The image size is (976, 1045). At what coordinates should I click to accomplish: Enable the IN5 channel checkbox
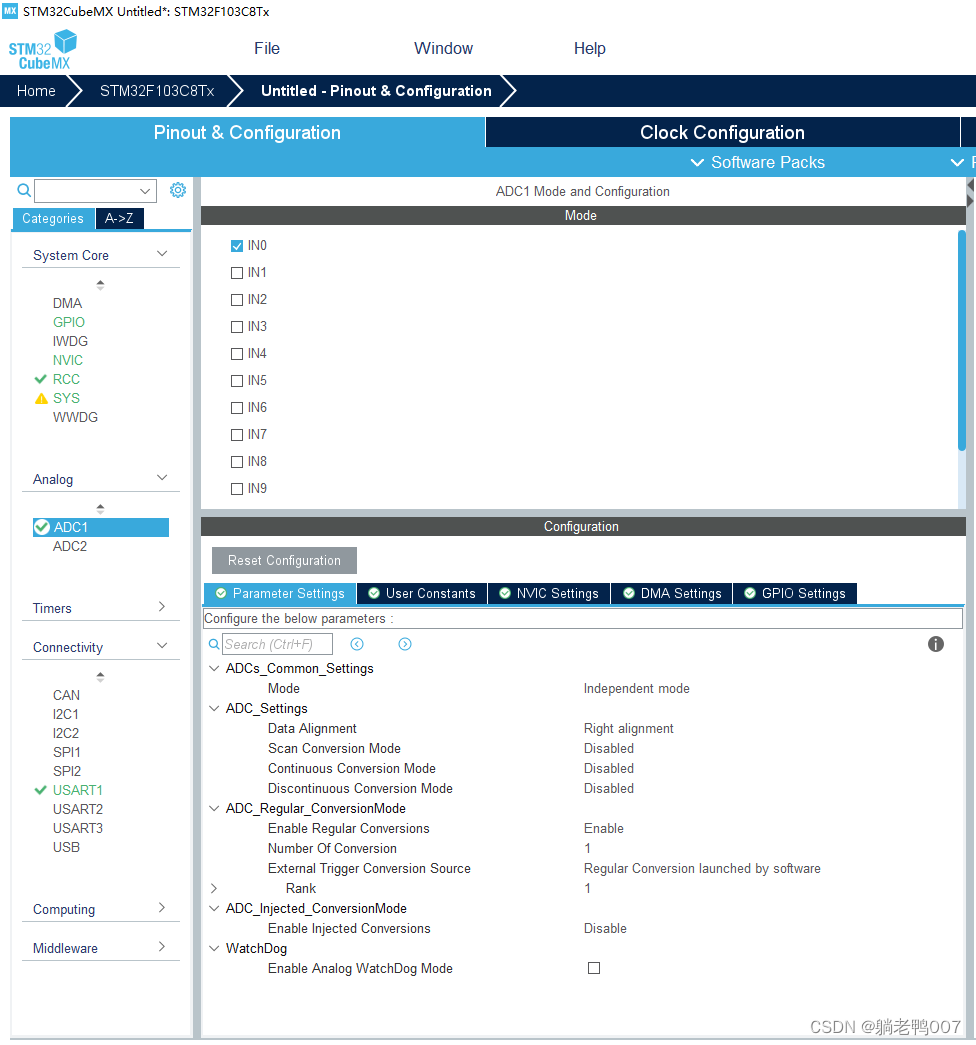click(x=237, y=381)
